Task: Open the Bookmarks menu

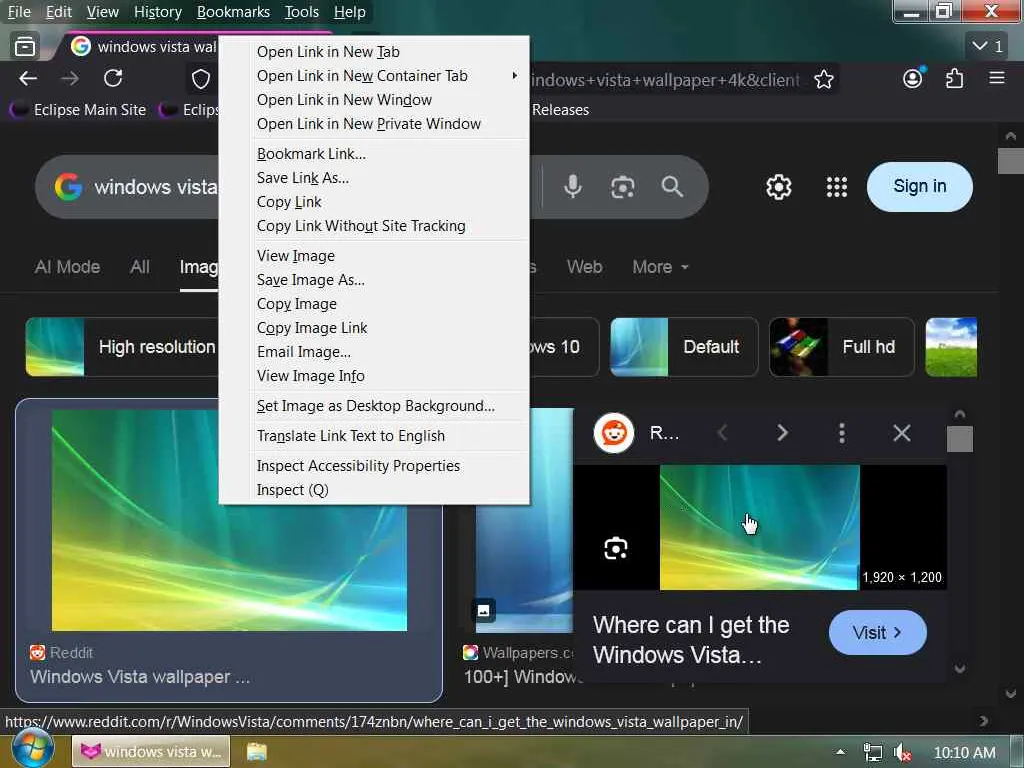Action: click(233, 12)
